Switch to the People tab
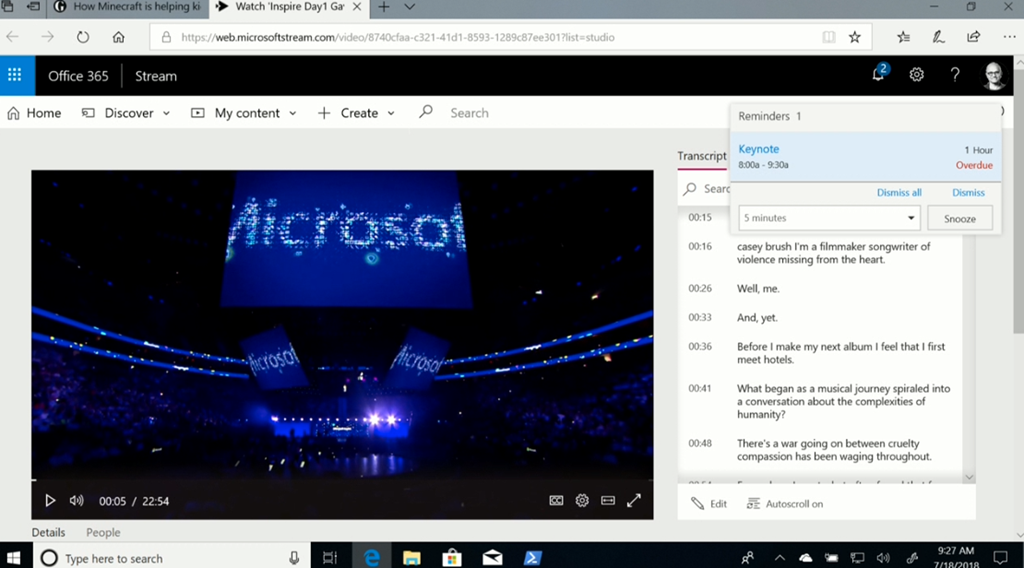The image size is (1024, 568). coord(103,533)
